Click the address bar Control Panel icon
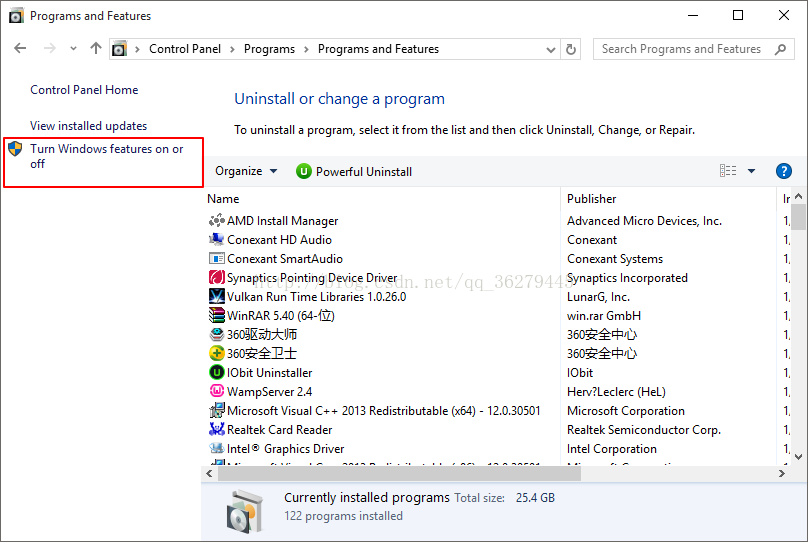Screen dimensions: 808x542 (x=120, y=49)
